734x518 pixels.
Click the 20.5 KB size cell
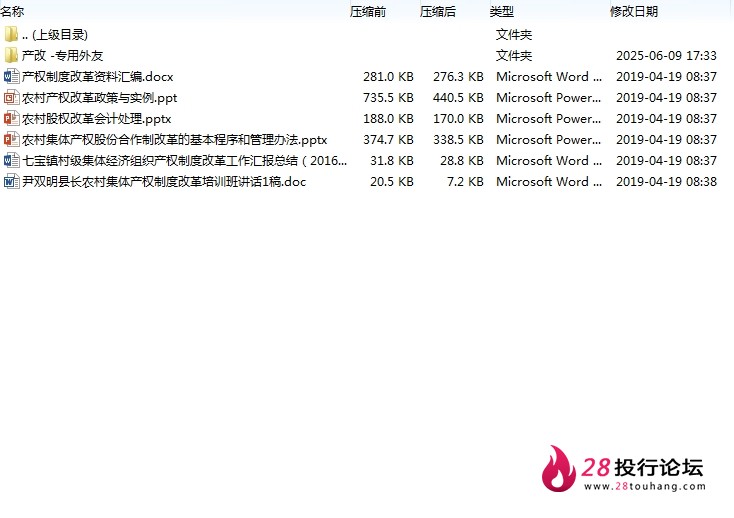pyautogui.click(x=392, y=182)
